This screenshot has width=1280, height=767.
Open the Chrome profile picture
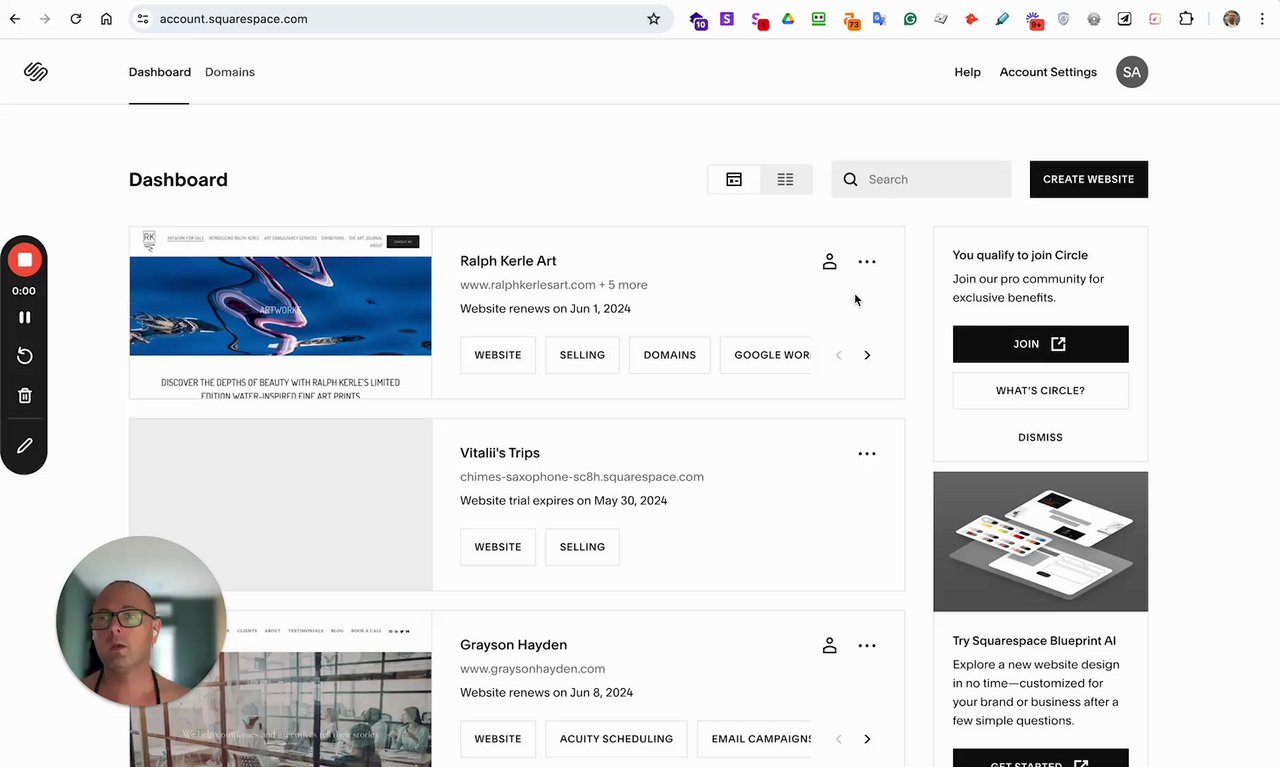click(1231, 19)
